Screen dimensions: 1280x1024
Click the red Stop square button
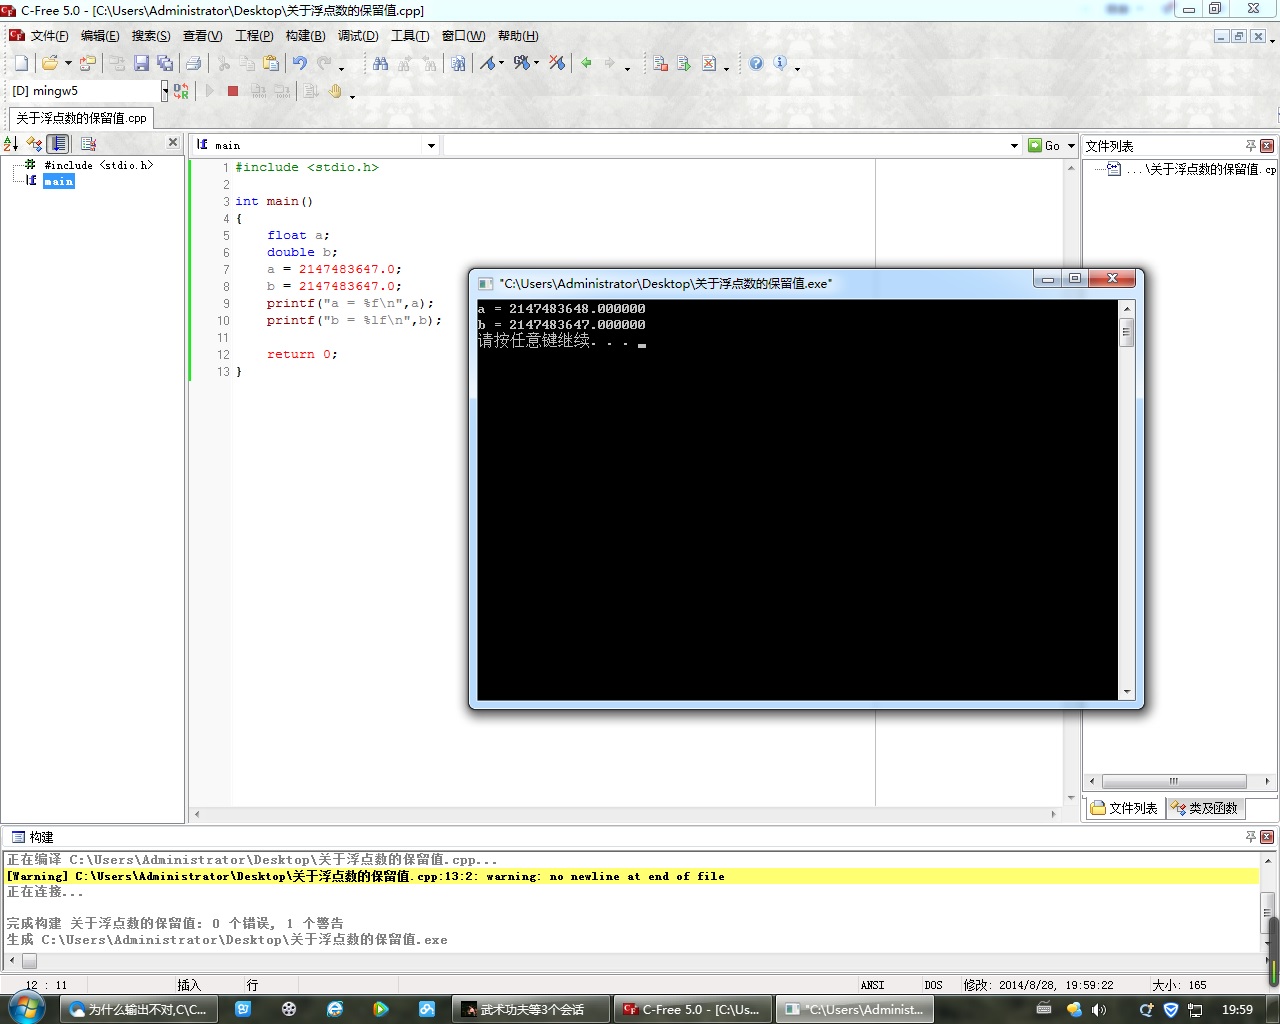click(x=233, y=91)
